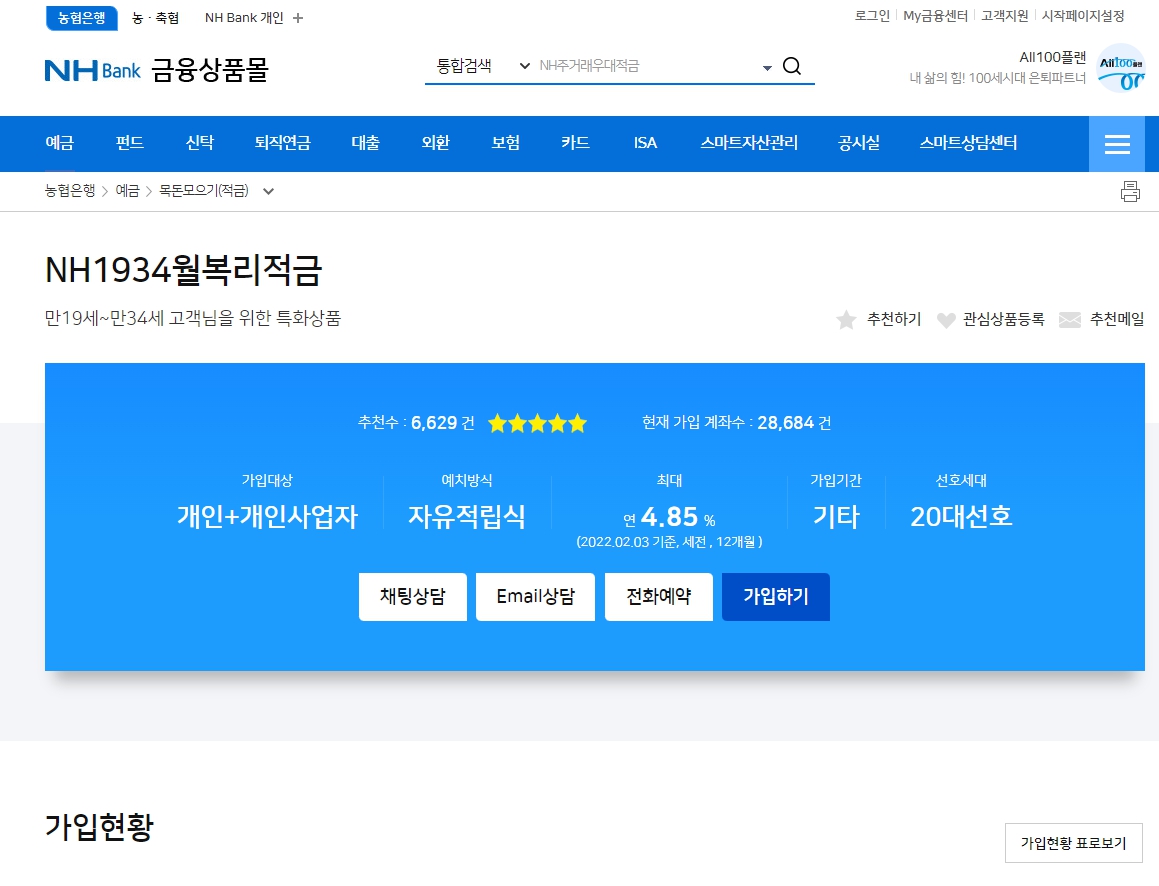Viewport: 1159px width, 886px height.
Task: Click the 가입현황 section heading
Action: 99,827
